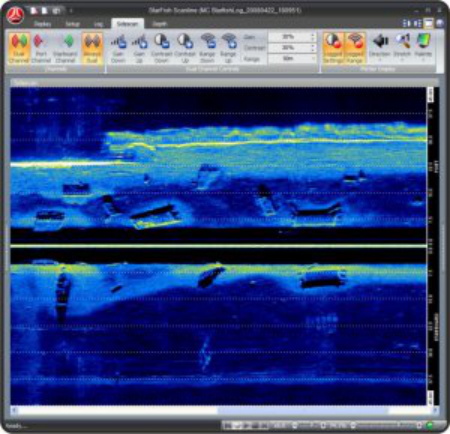The width and height of the screenshot is (450, 434).
Task: Switch to the Depth ribbon tab
Action: (159, 24)
